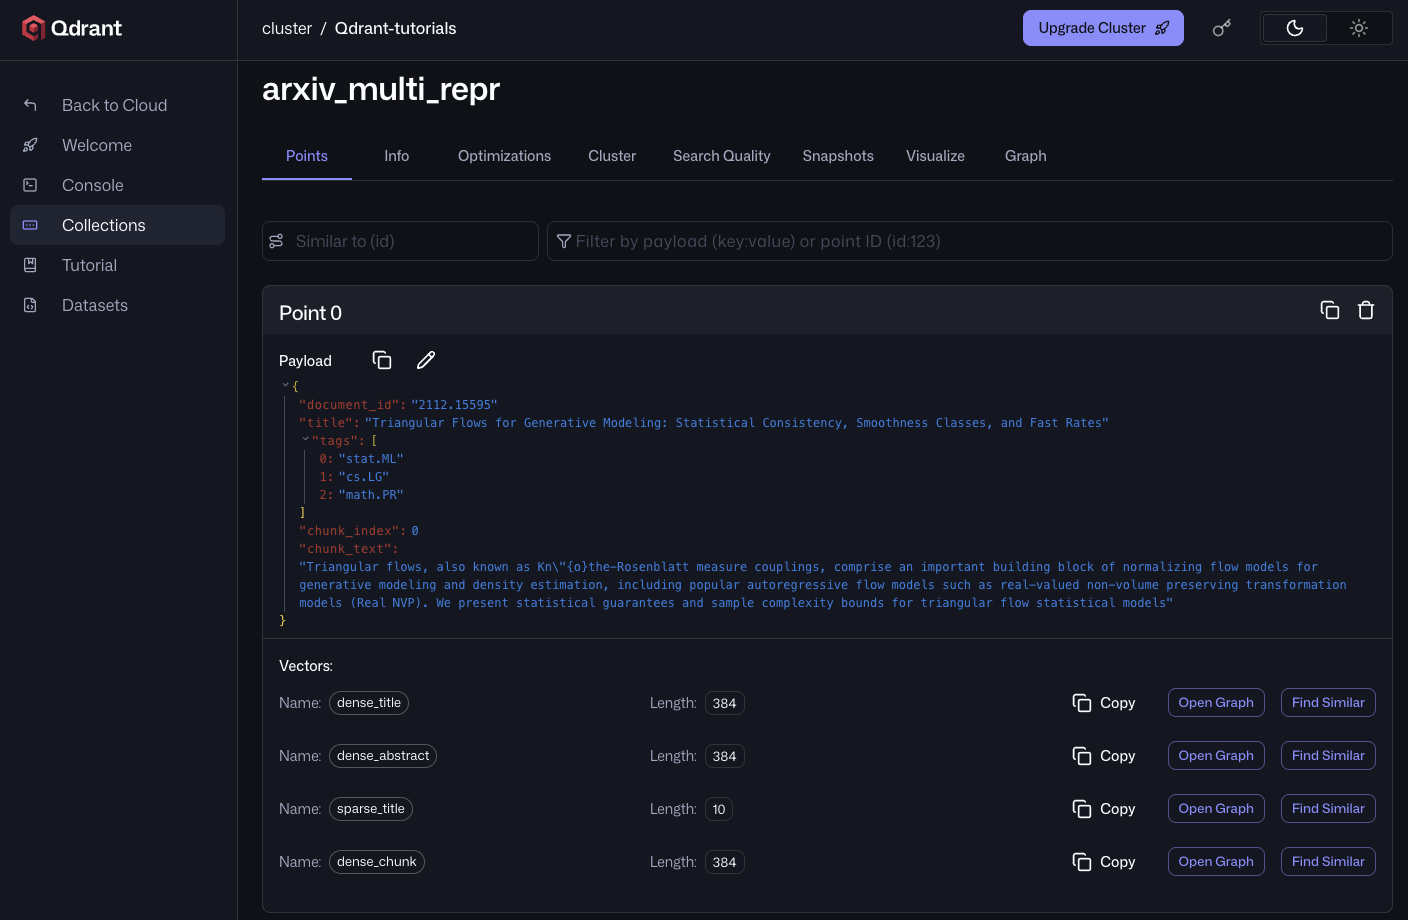Find Similar using dense_abstract vector
This screenshot has width=1408, height=920.
pyautogui.click(x=1328, y=756)
